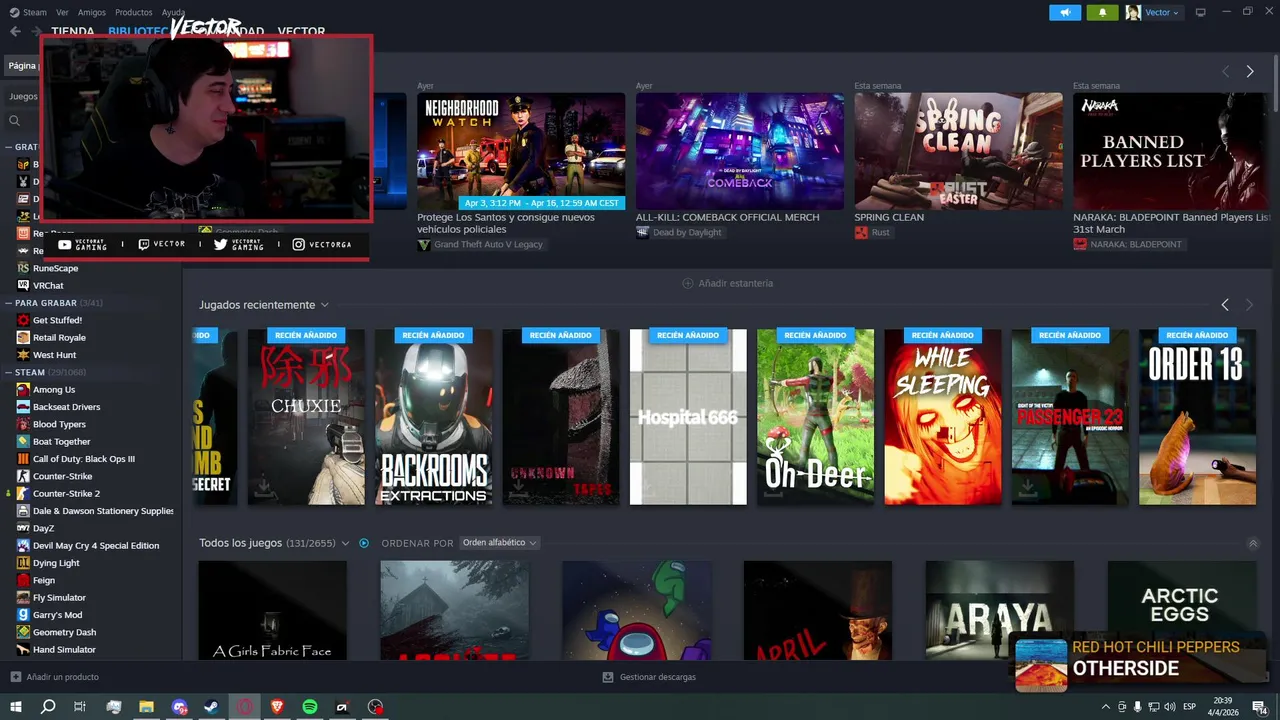Screen dimensions: 1280x720
Task: Open Windows Start menu
Action: 16,707
